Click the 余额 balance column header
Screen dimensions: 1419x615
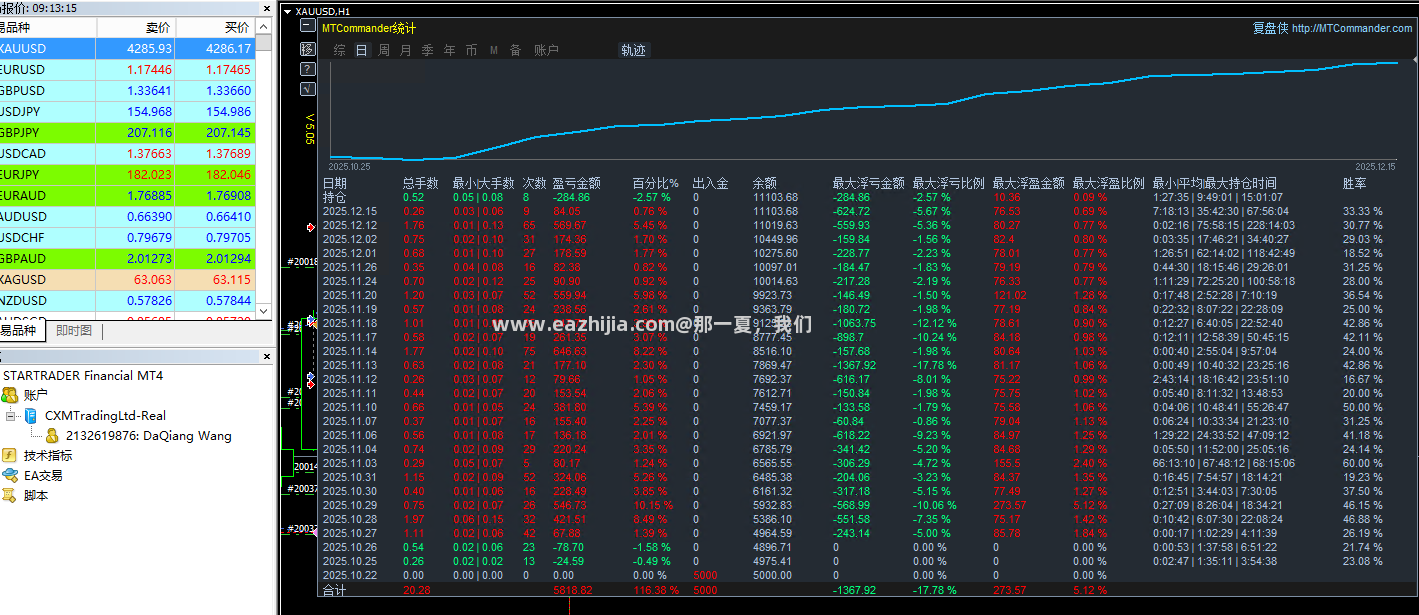(764, 183)
